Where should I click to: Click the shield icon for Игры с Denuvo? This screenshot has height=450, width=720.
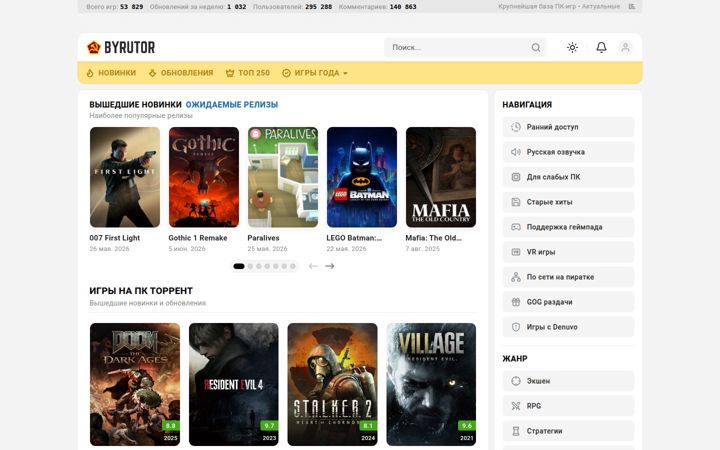(516, 327)
